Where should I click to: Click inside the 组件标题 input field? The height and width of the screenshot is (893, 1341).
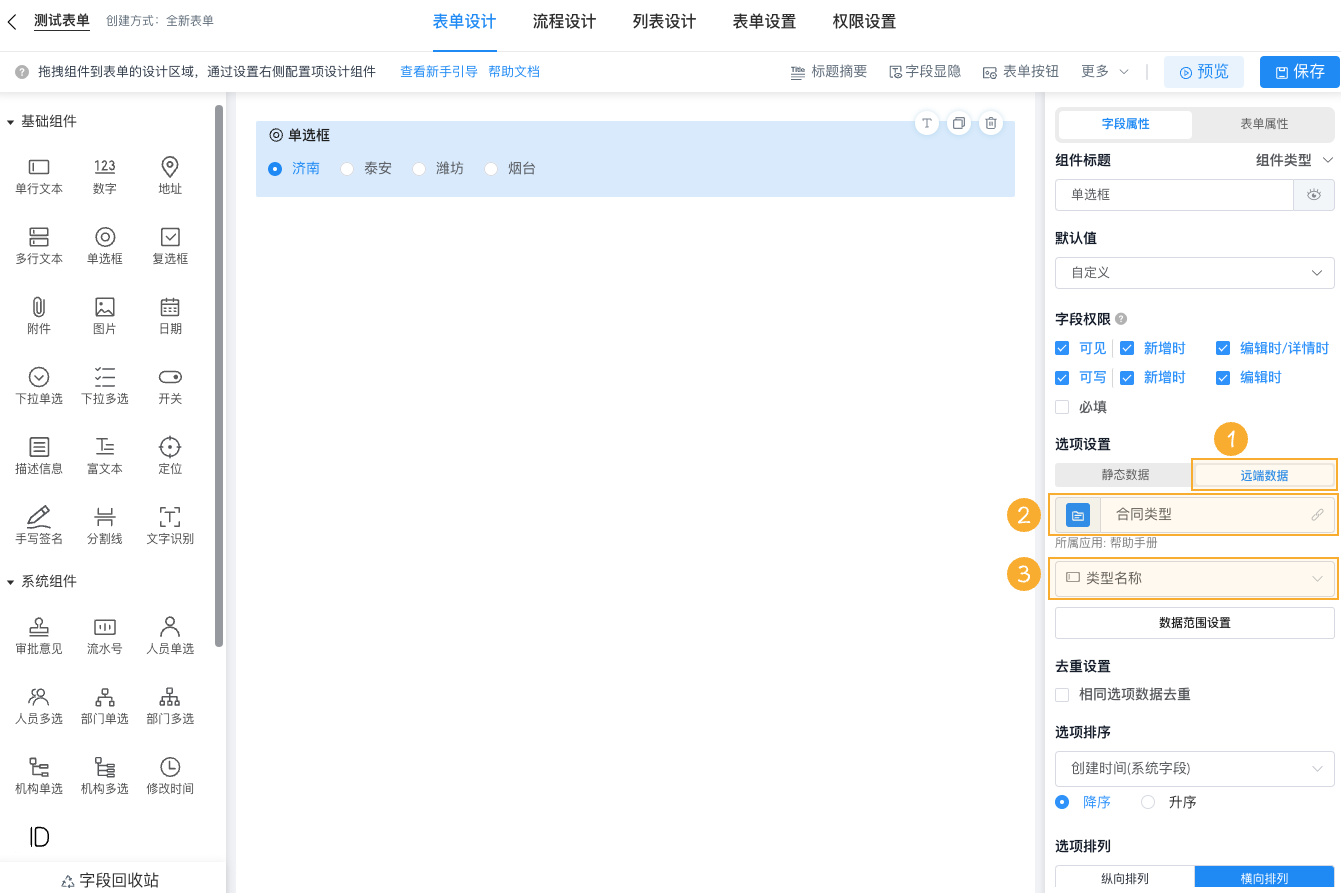[1174, 195]
